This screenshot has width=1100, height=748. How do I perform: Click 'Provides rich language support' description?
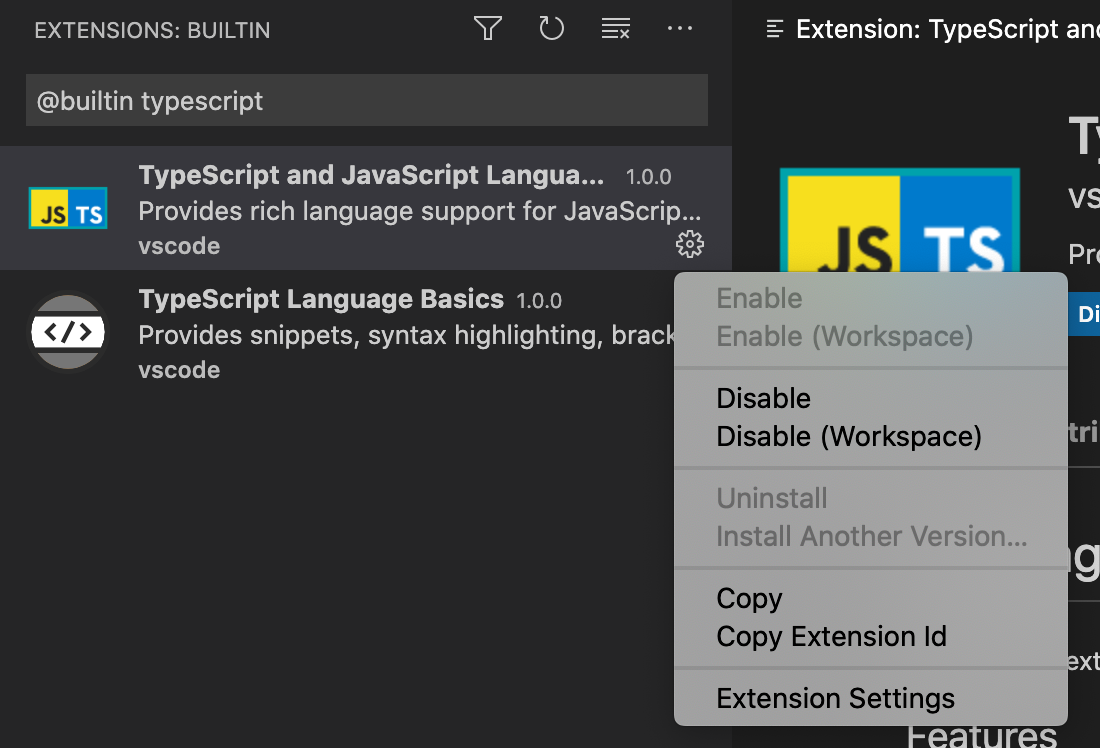(420, 211)
